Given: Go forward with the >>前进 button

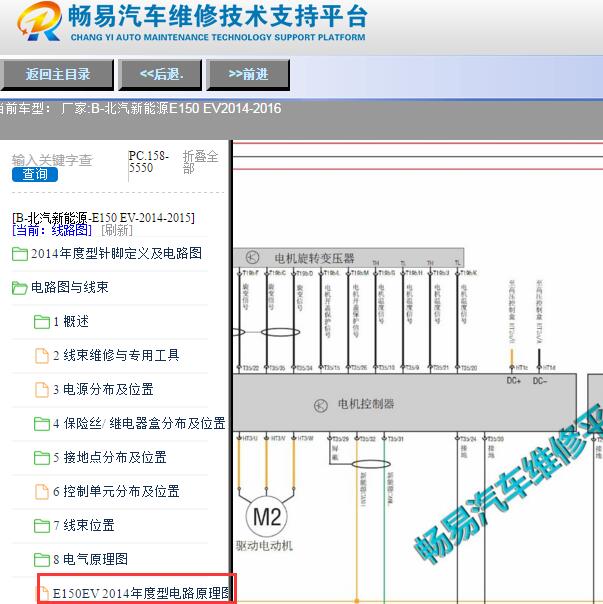Looking at the screenshot, I should 248,74.
